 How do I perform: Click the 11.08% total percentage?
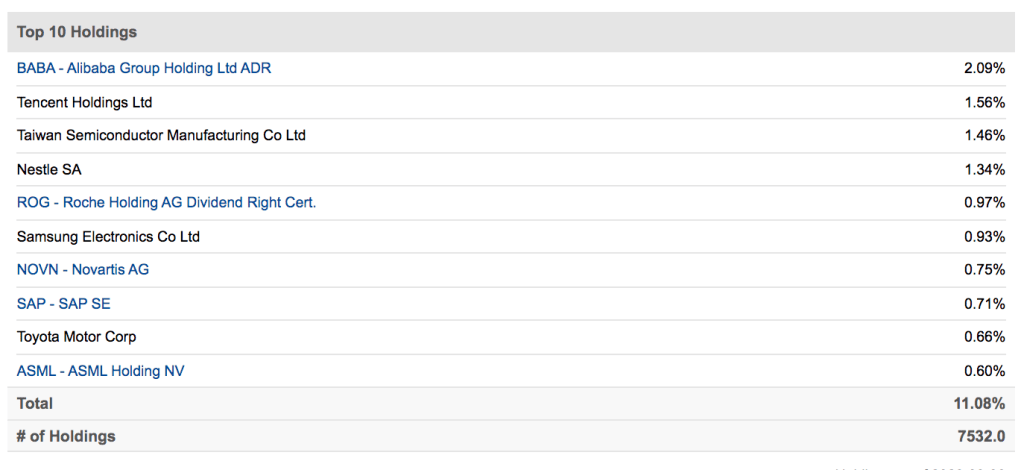(980, 403)
